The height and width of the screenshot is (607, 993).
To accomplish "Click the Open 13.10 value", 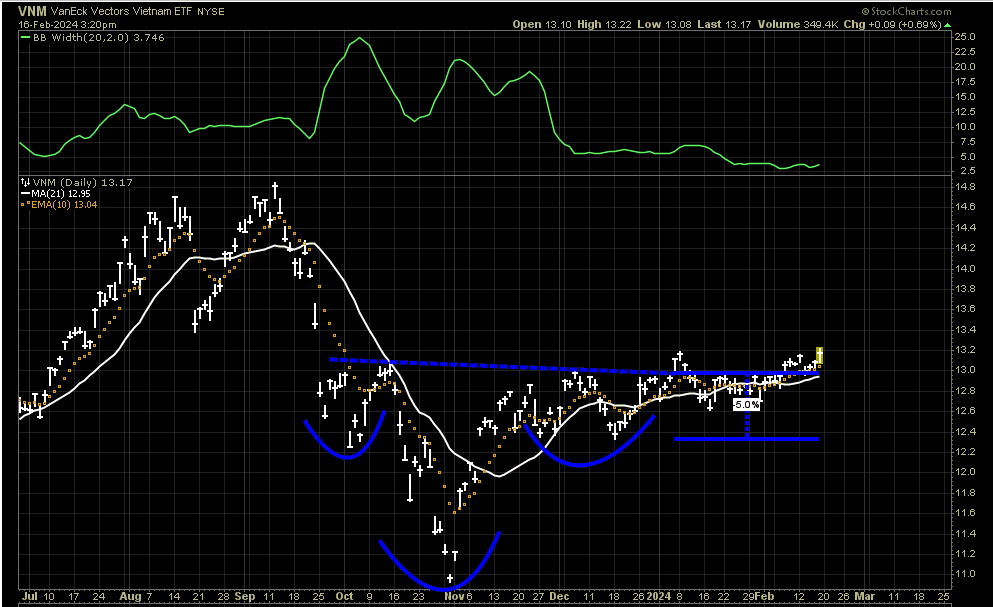I will [541, 24].
